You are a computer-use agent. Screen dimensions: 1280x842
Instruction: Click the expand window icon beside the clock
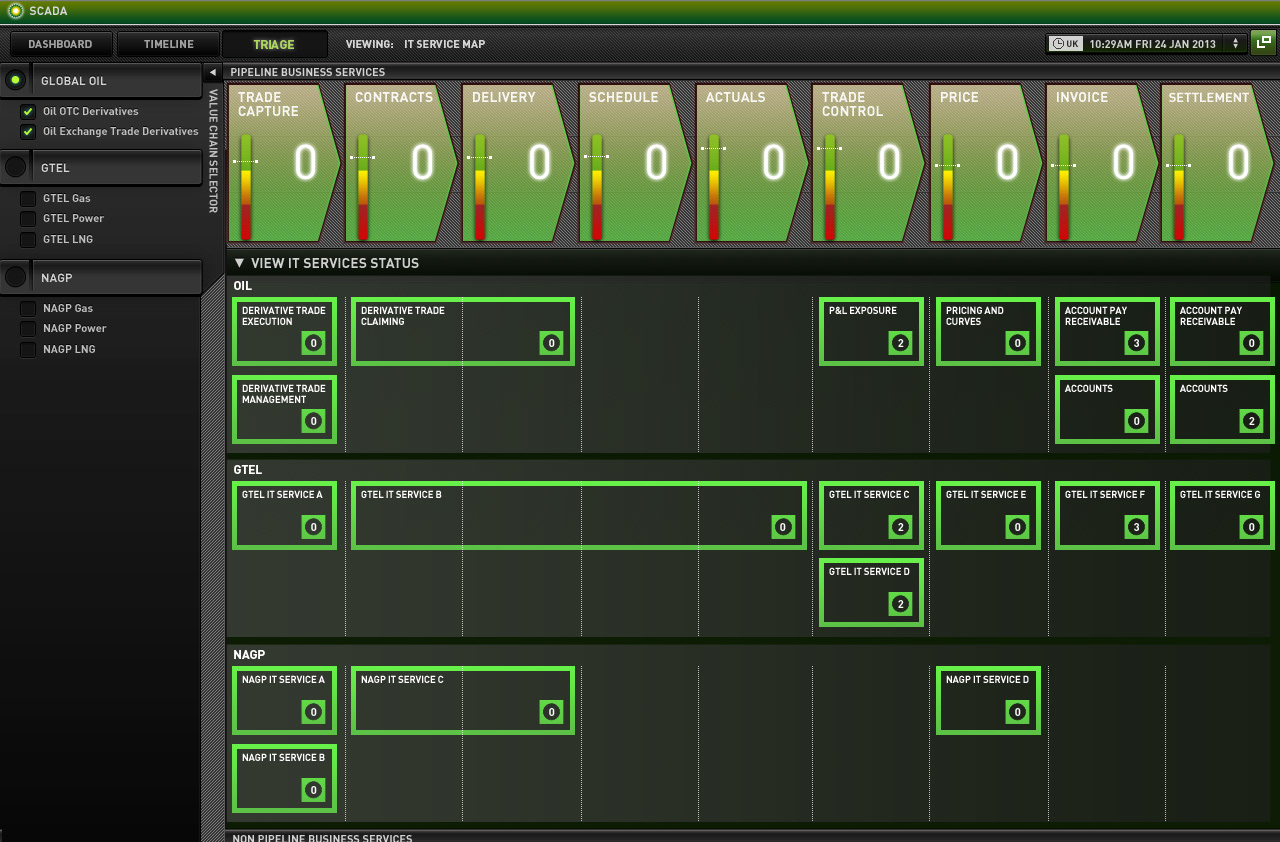1263,43
